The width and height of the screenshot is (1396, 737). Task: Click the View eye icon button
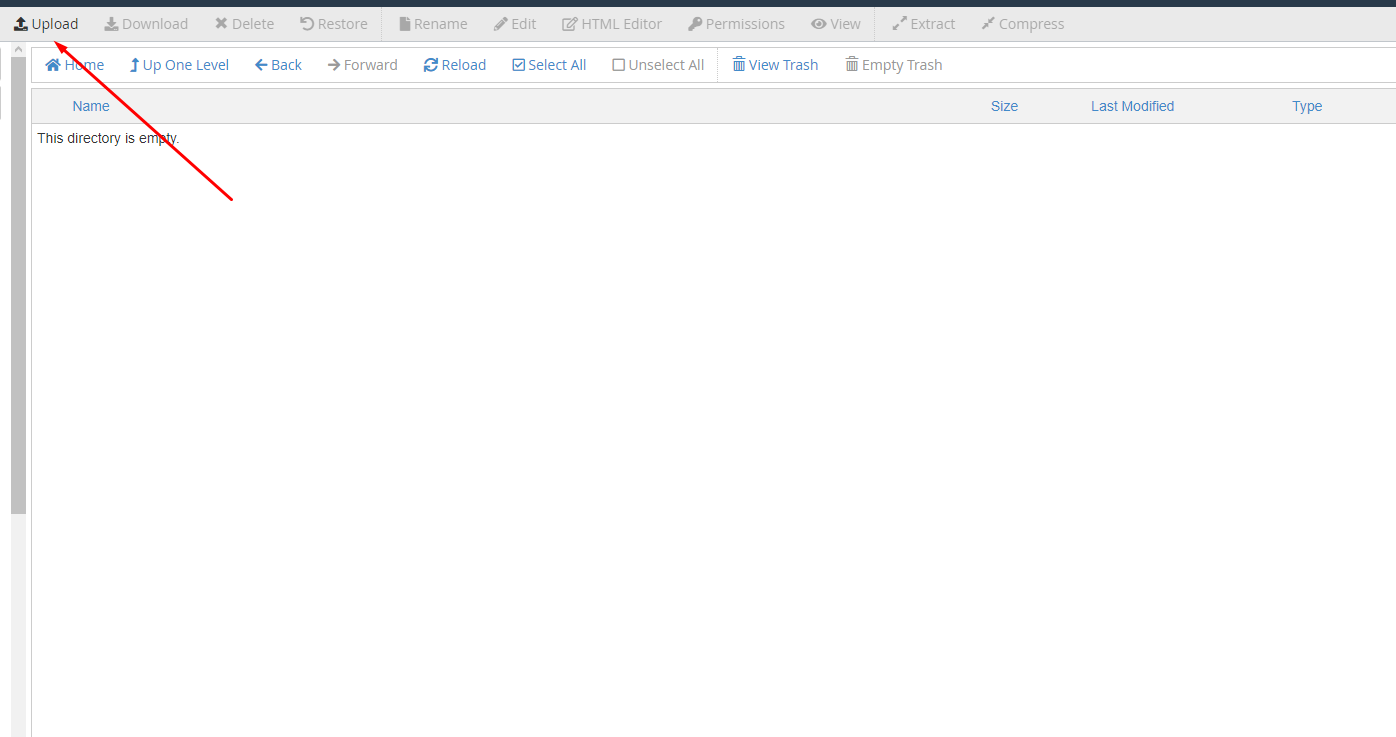pos(835,24)
